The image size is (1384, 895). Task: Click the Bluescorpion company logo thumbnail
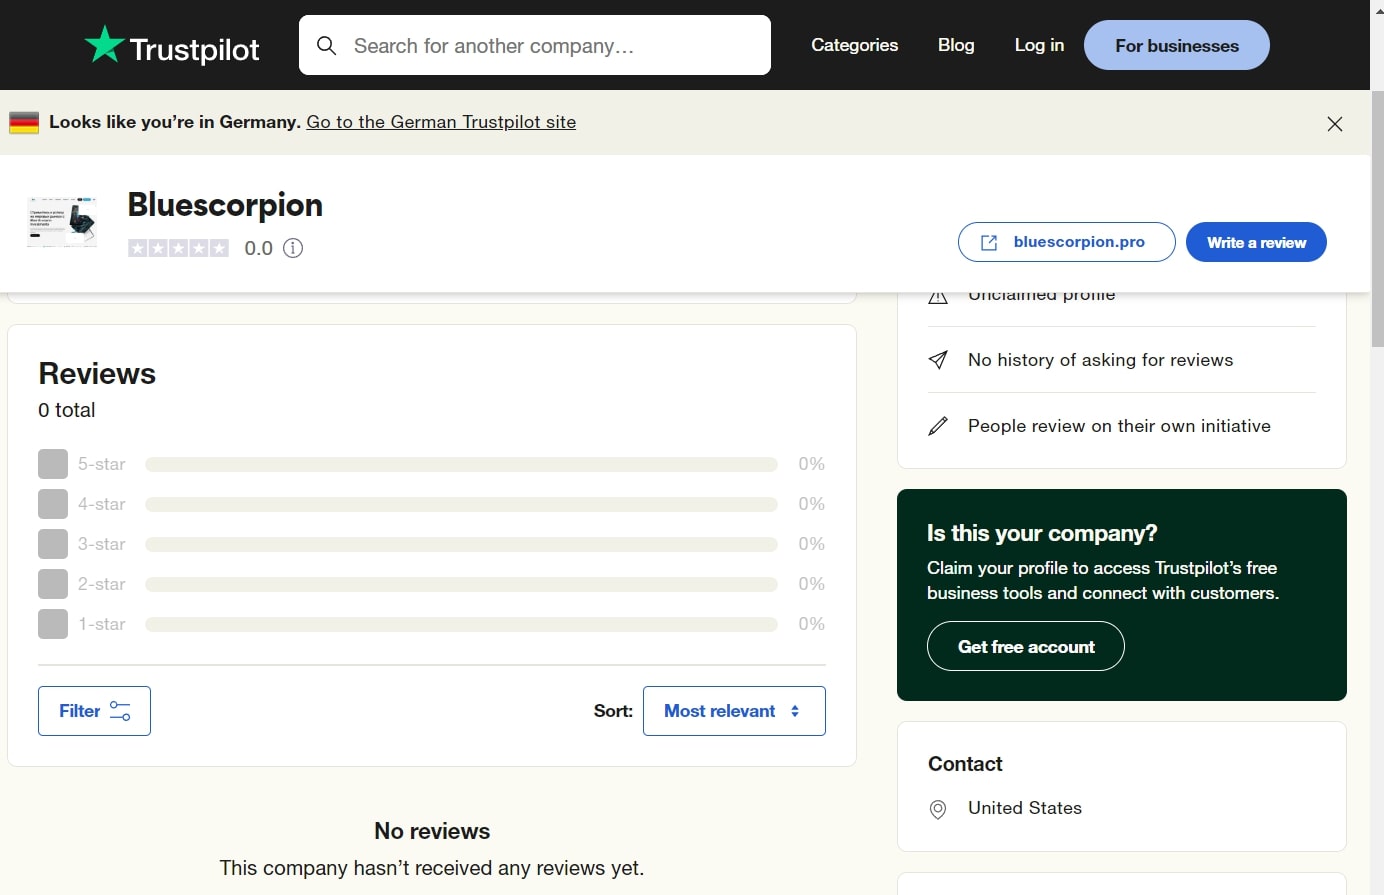point(62,222)
